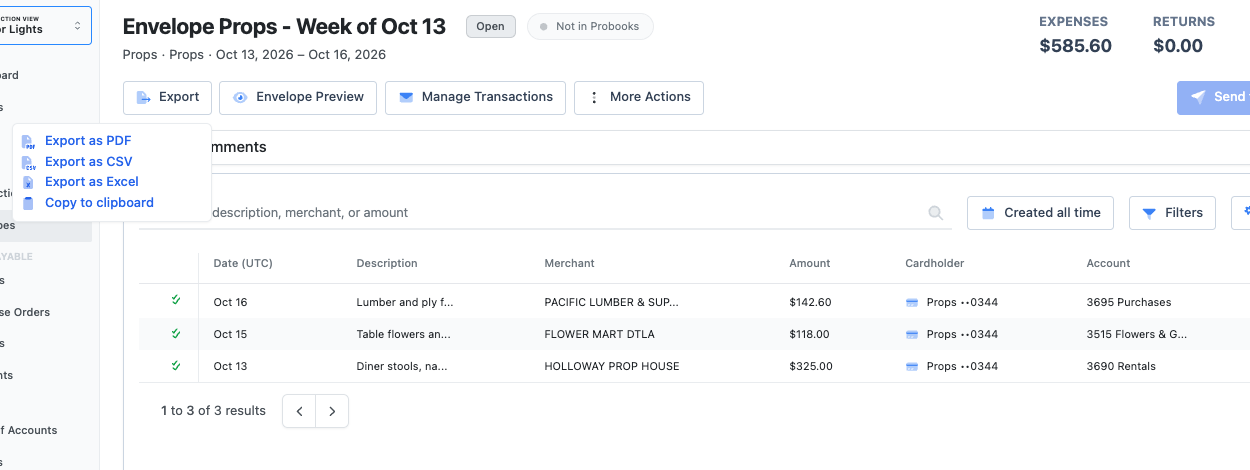Click the 3515 Flowers & G... account cell
Screen dimensions: 1250x470
(x=1137, y=334)
